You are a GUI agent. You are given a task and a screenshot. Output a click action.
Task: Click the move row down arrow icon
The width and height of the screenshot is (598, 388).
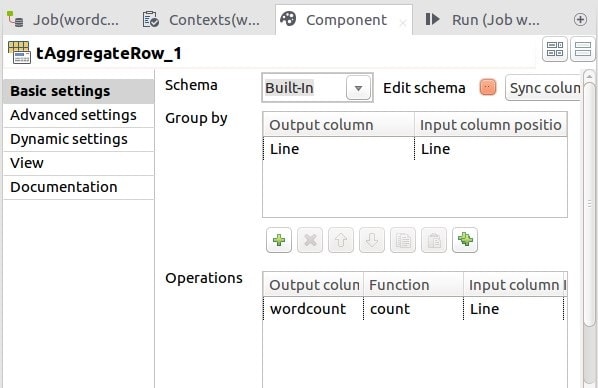tap(372, 240)
